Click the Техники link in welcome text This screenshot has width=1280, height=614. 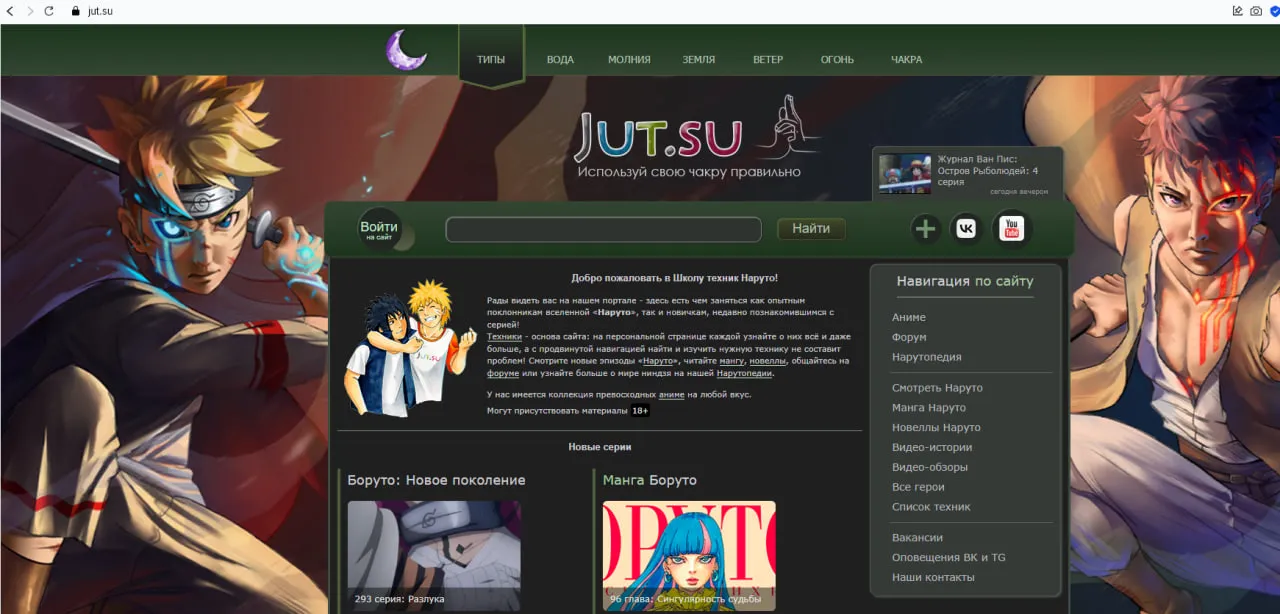(504, 337)
